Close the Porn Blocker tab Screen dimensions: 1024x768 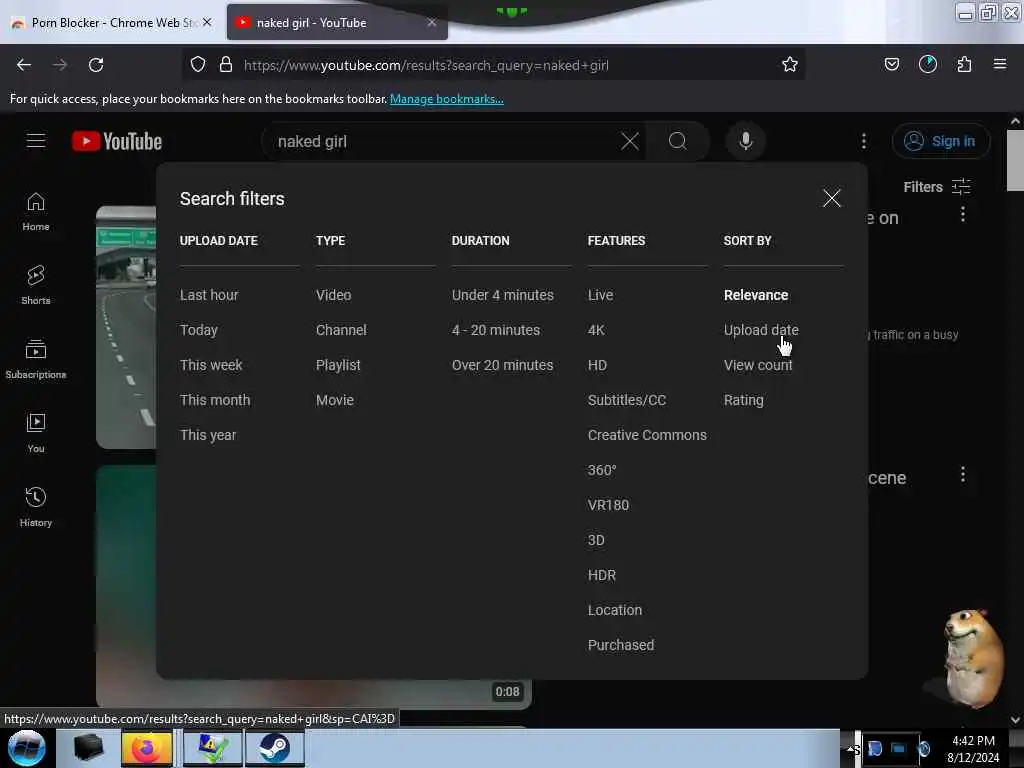pyautogui.click(x=207, y=22)
